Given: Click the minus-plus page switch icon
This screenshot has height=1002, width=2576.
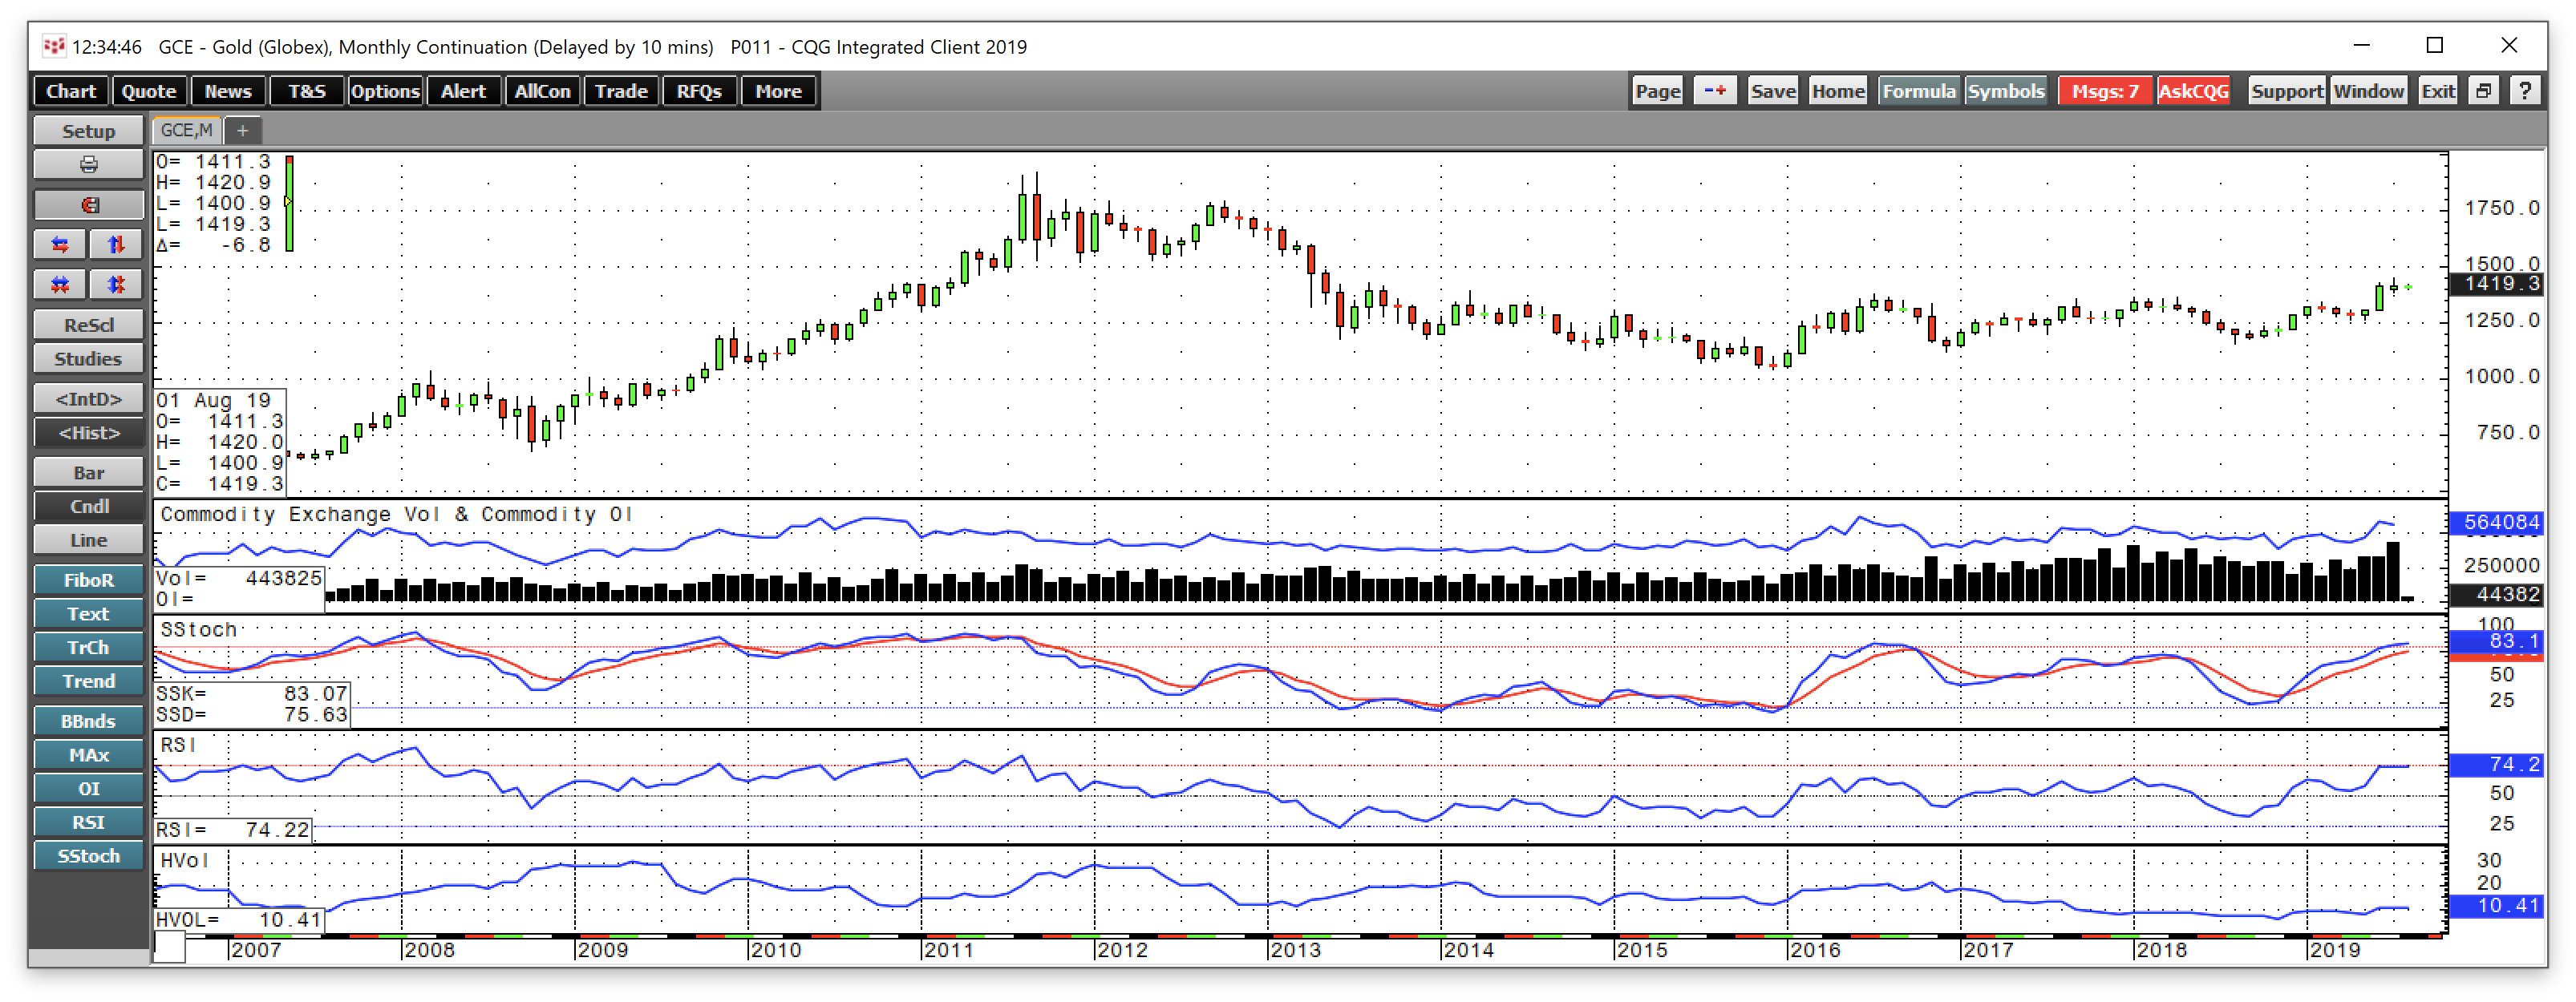Looking at the screenshot, I should click(x=1715, y=91).
